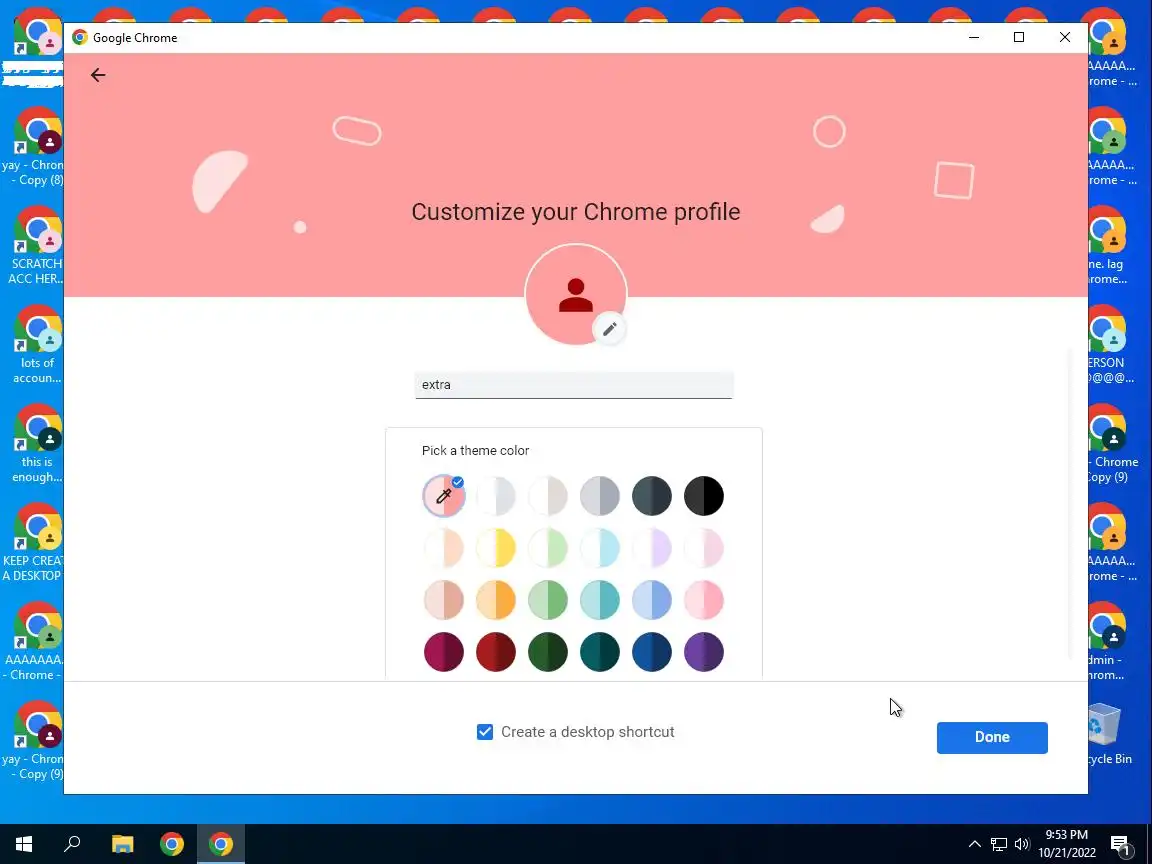Select 'KEEP CREAT A DESKTOP' shortcut
The image size is (1152, 864).
[34, 542]
